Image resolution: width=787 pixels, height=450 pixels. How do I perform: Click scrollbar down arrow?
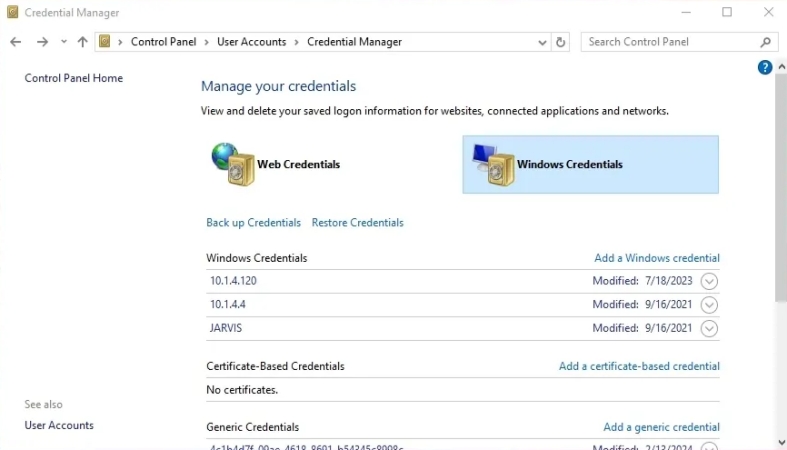coord(781,442)
